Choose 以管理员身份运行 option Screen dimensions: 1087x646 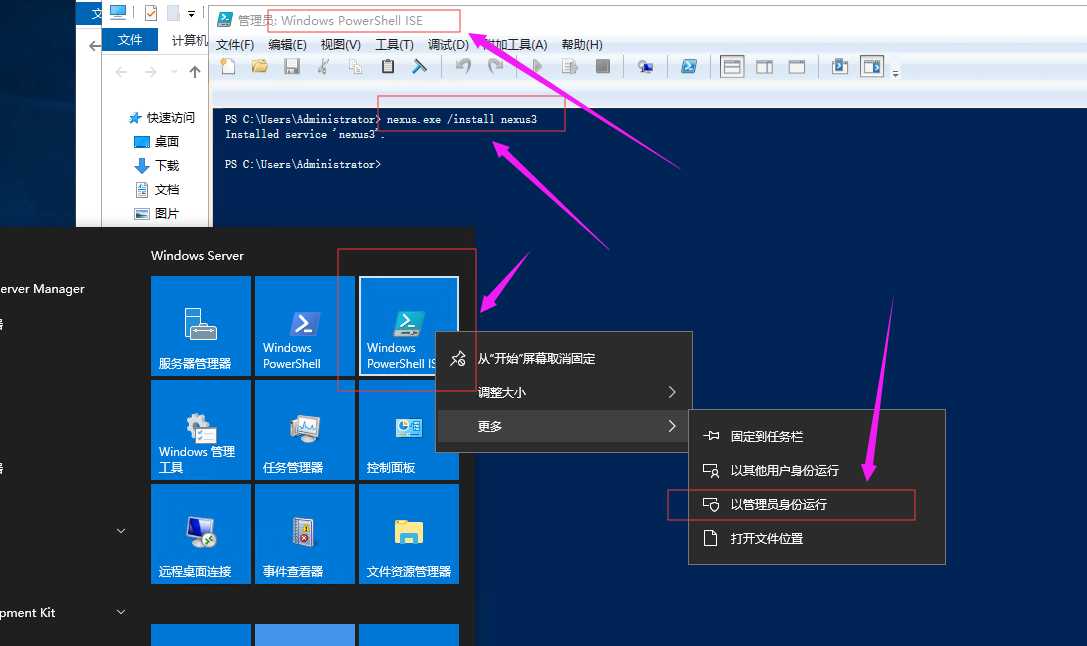[x=817, y=505]
